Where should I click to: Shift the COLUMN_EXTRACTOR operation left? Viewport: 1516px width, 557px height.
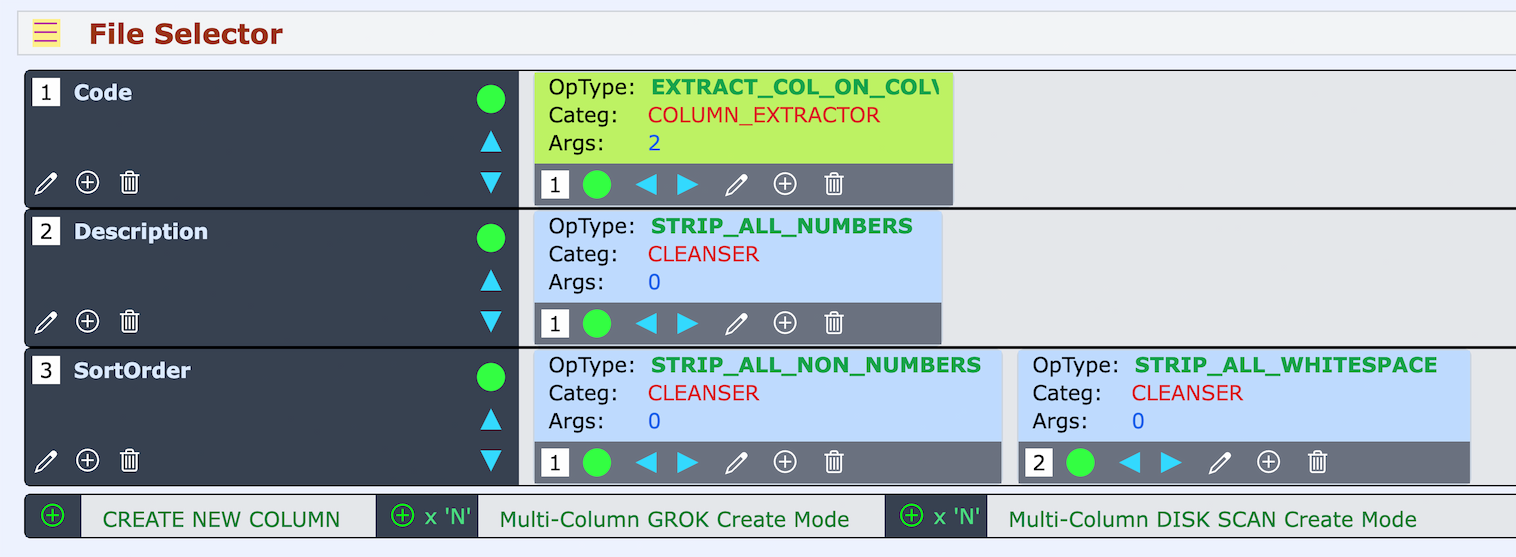647,184
